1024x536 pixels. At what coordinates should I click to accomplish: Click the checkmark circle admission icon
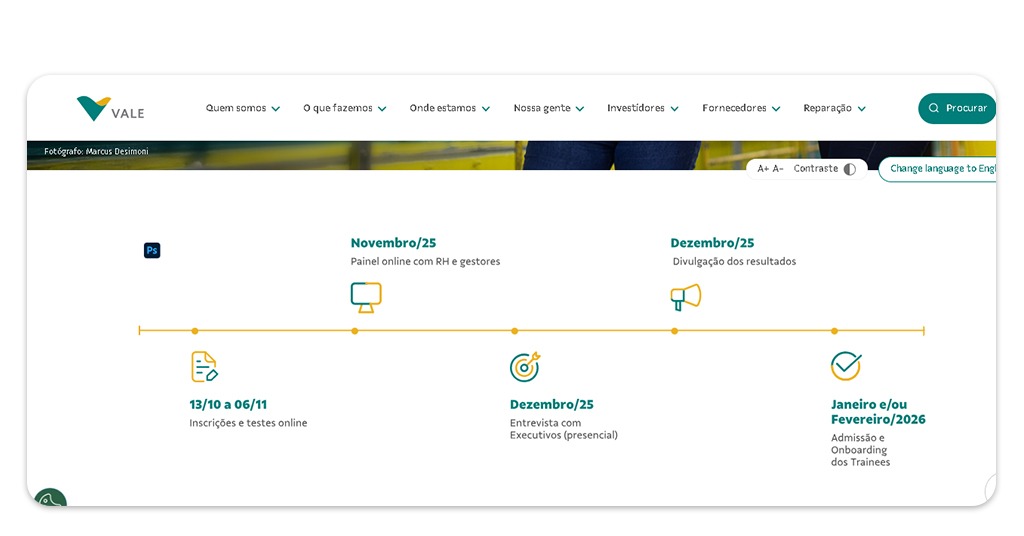point(846,366)
